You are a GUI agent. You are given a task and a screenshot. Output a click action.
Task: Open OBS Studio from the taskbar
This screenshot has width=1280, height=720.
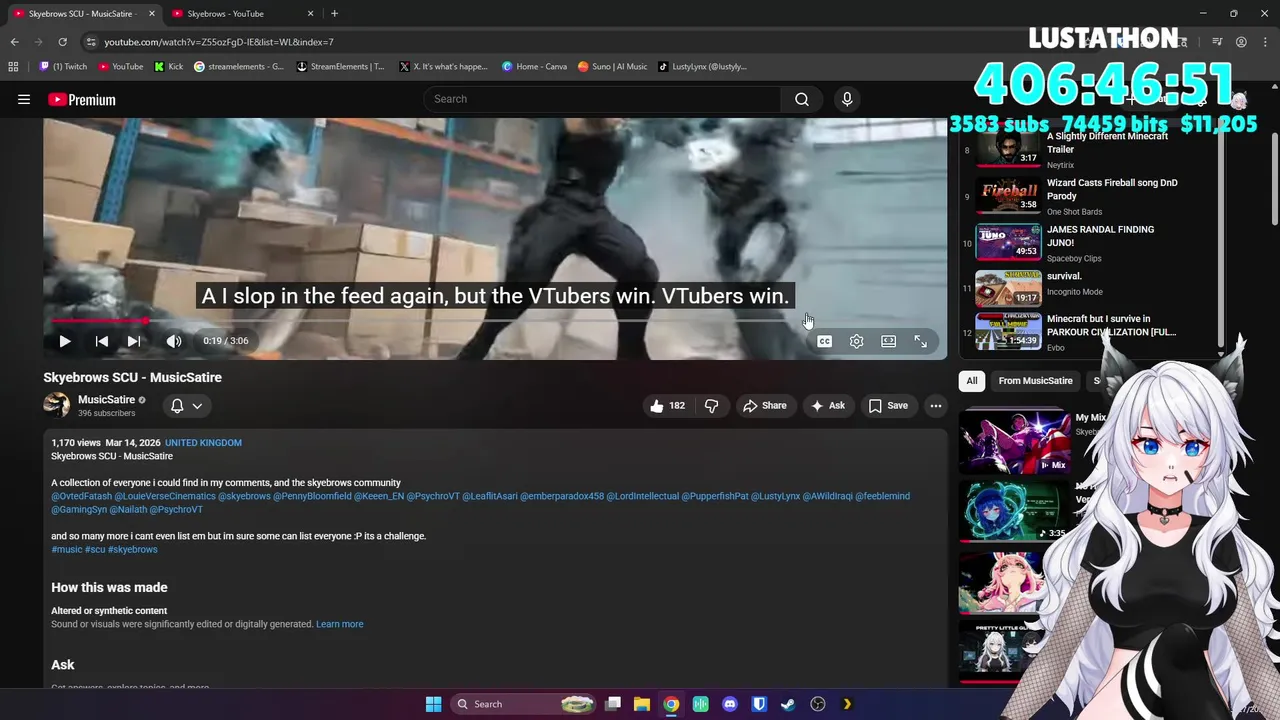(x=818, y=704)
